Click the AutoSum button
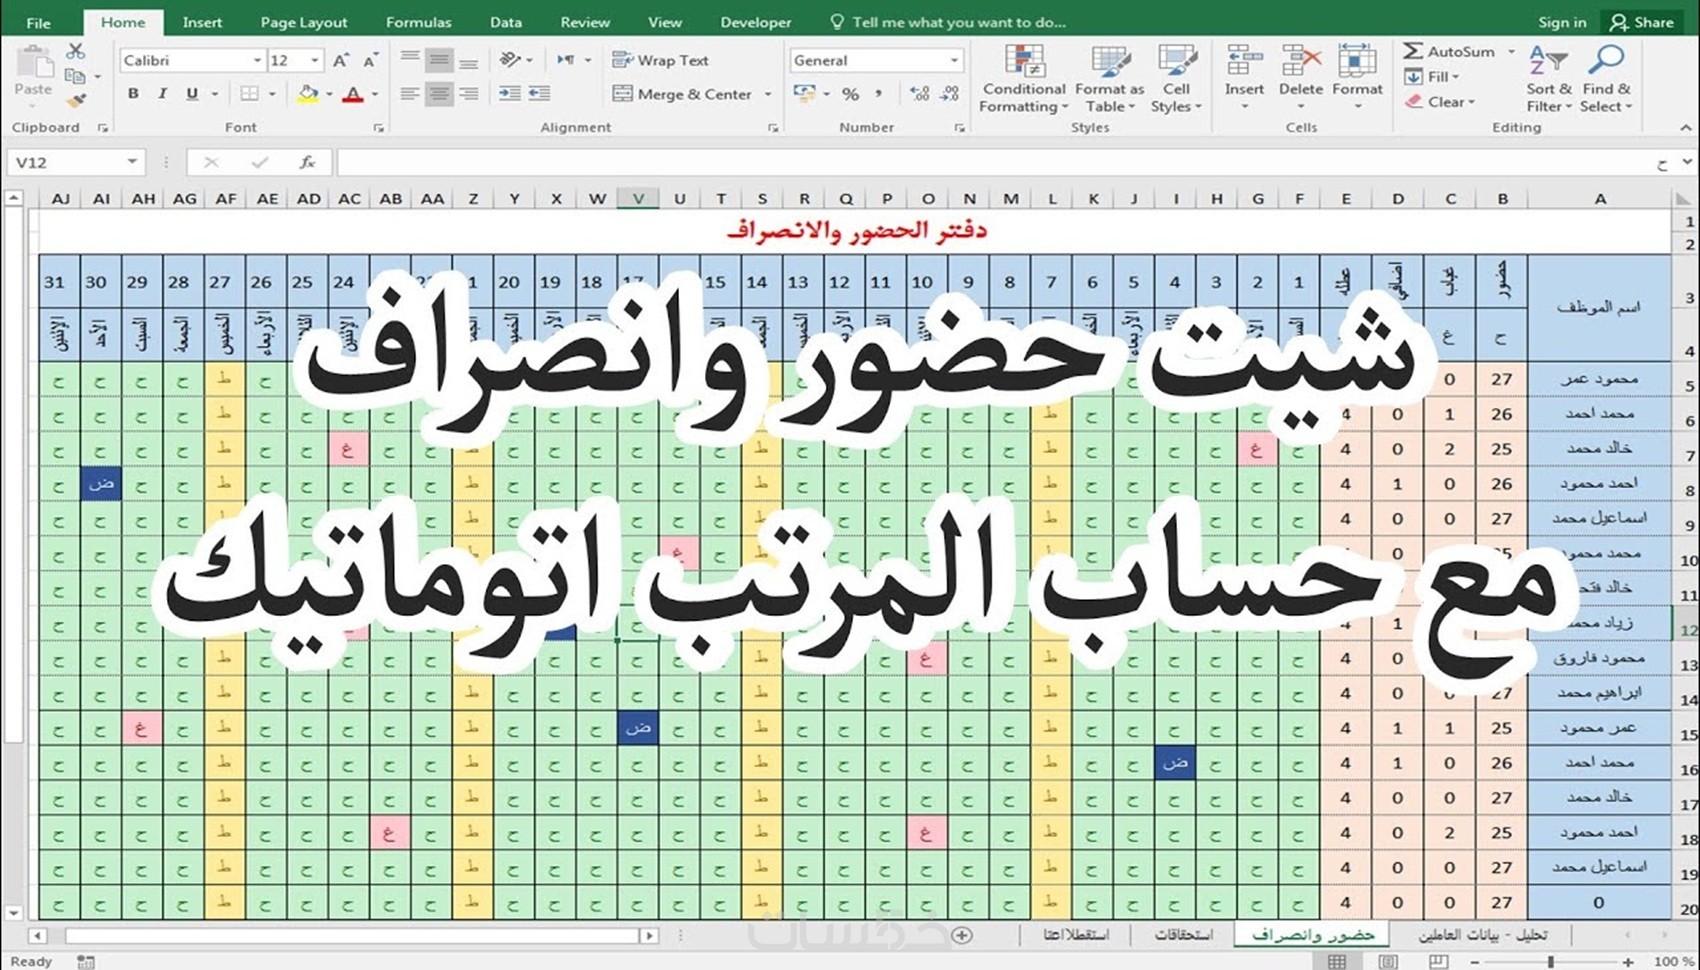This screenshot has width=1700, height=970. tap(1450, 51)
